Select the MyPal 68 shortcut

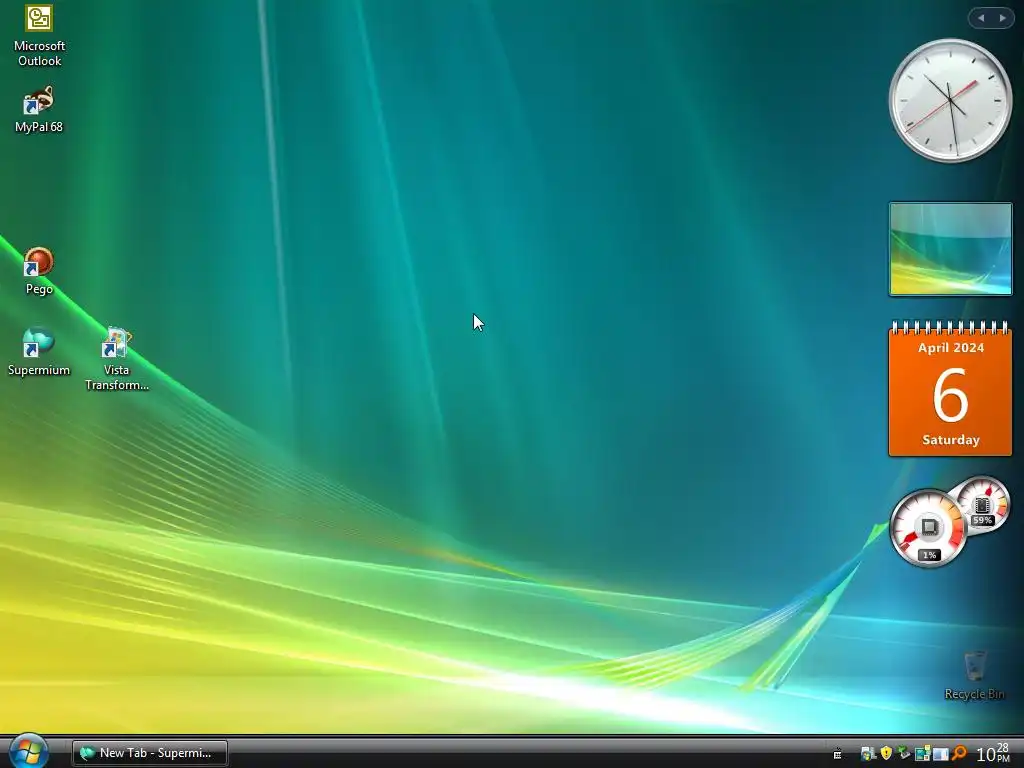(x=39, y=110)
